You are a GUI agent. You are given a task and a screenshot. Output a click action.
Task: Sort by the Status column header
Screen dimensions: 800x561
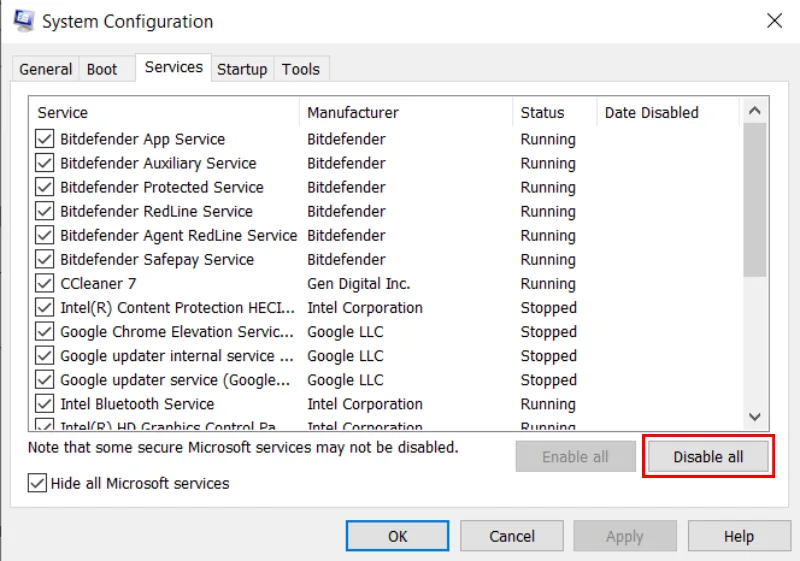pos(554,112)
